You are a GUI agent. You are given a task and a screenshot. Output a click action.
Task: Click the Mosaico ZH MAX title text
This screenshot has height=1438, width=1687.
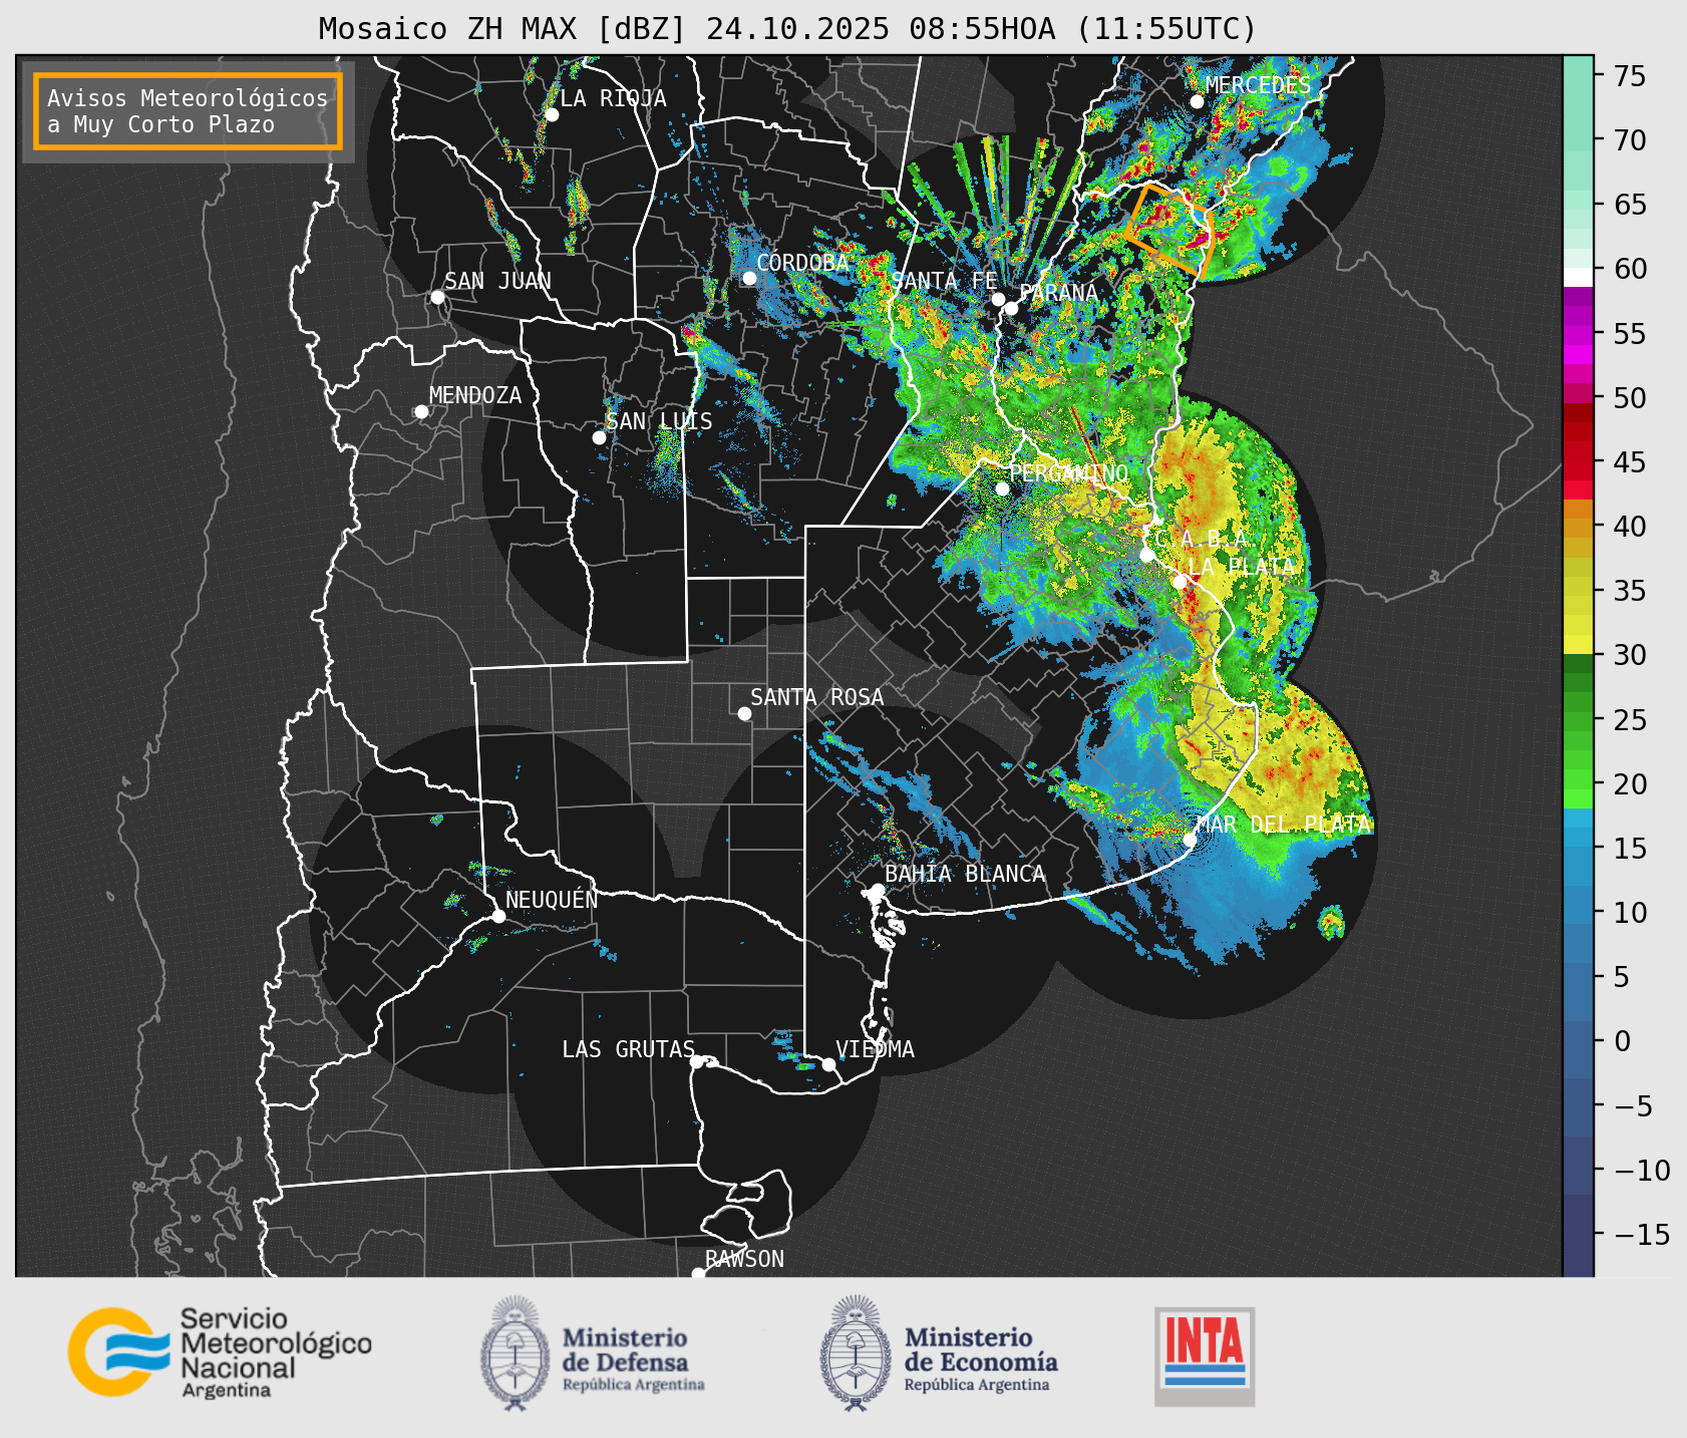click(x=787, y=28)
